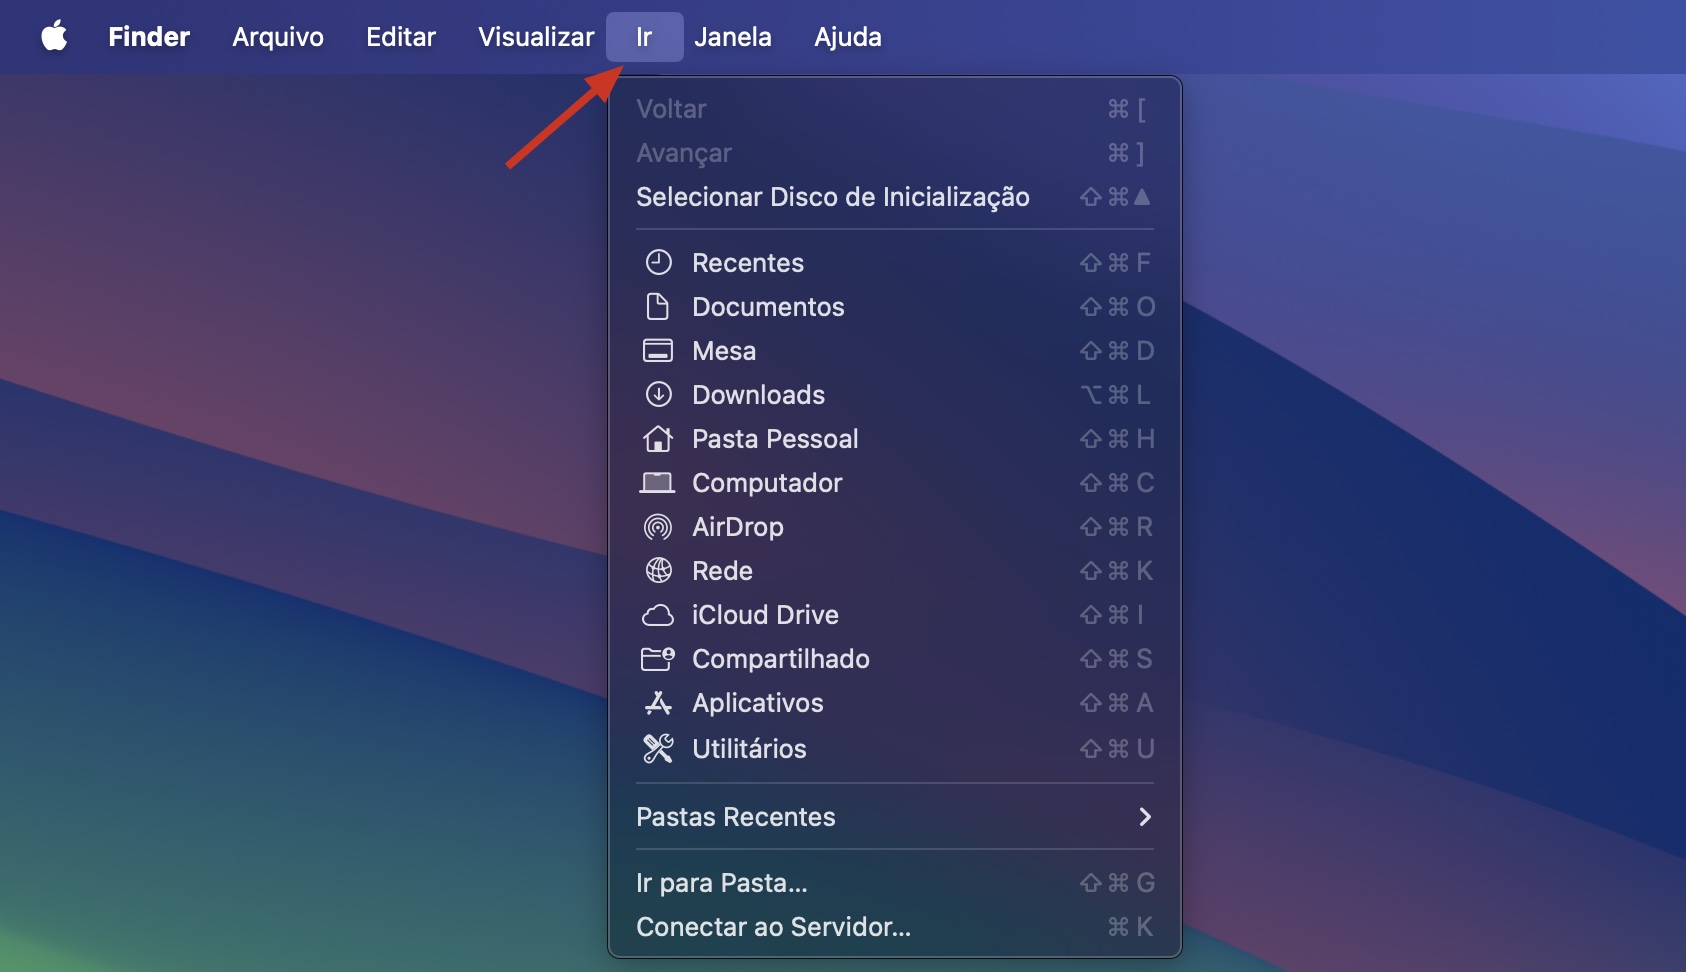Image resolution: width=1686 pixels, height=972 pixels.
Task: Click the iCloud Drive cloud icon
Action: click(x=659, y=615)
